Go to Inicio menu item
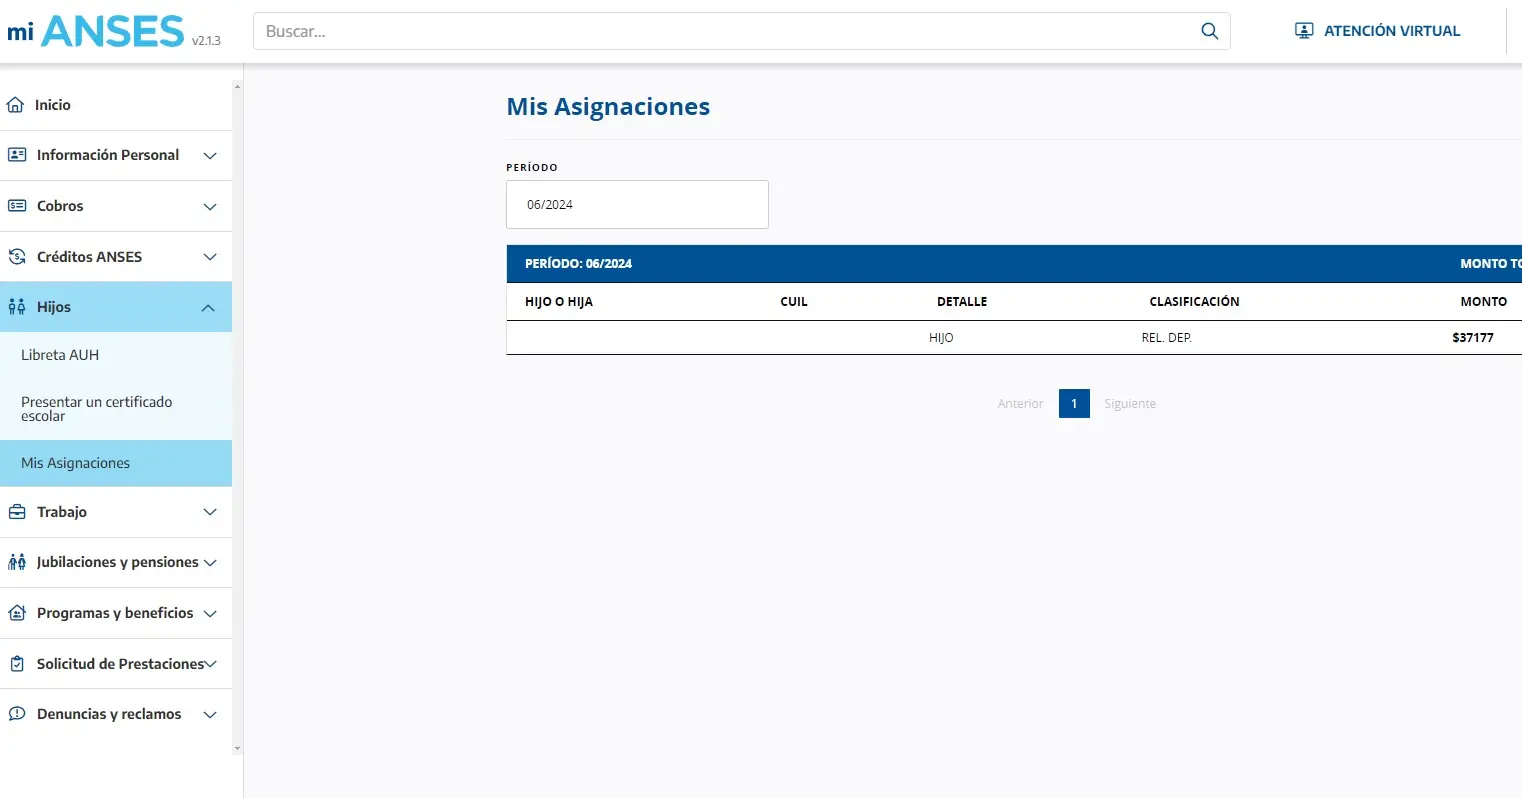 [53, 105]
